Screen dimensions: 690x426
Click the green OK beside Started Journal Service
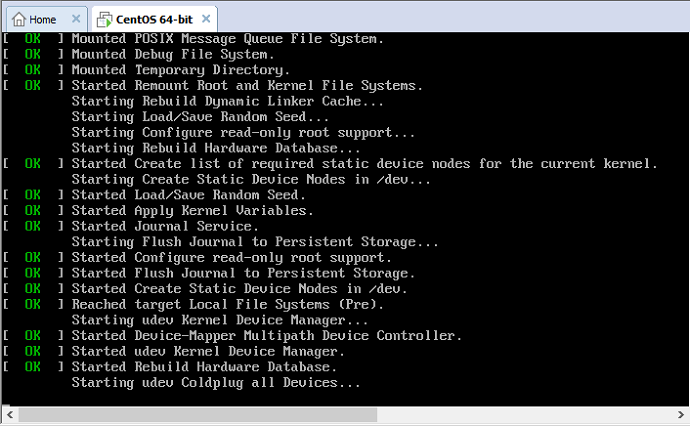[x=33, y=226]
